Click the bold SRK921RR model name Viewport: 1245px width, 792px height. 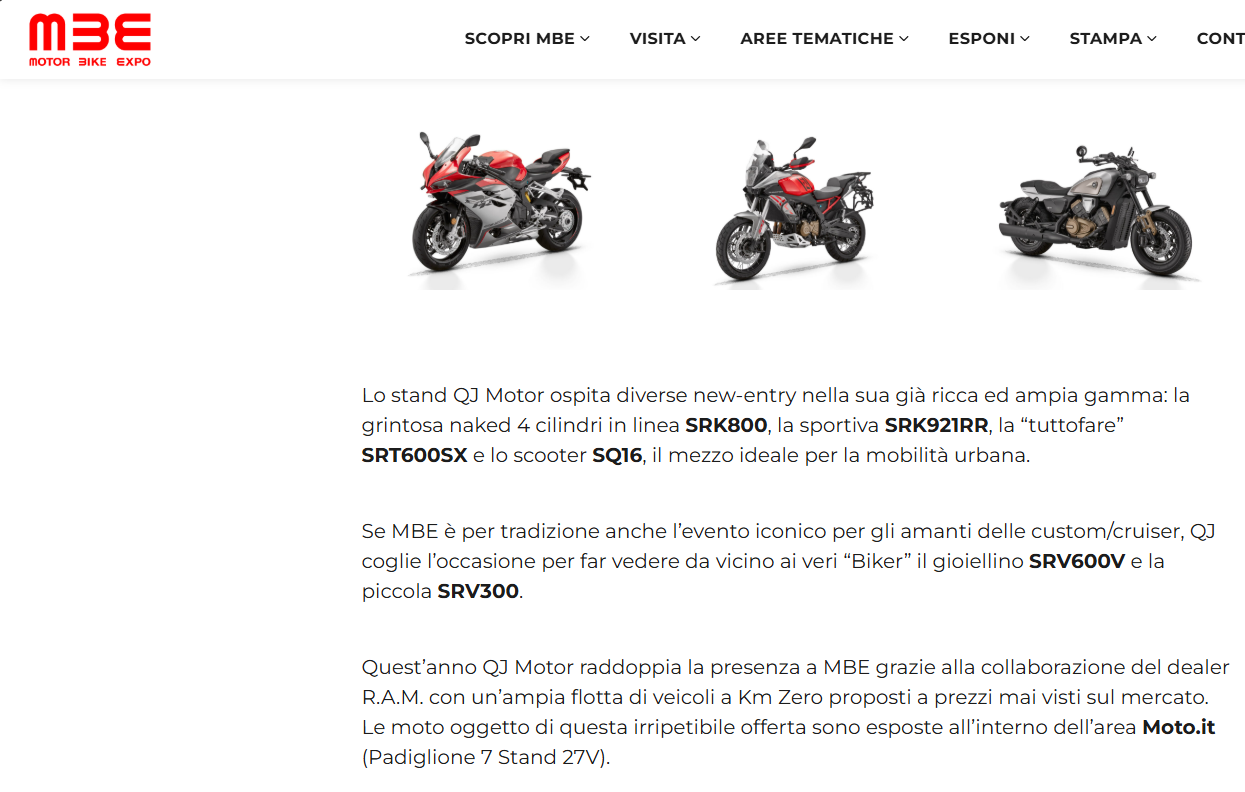(x=936, y=425)
